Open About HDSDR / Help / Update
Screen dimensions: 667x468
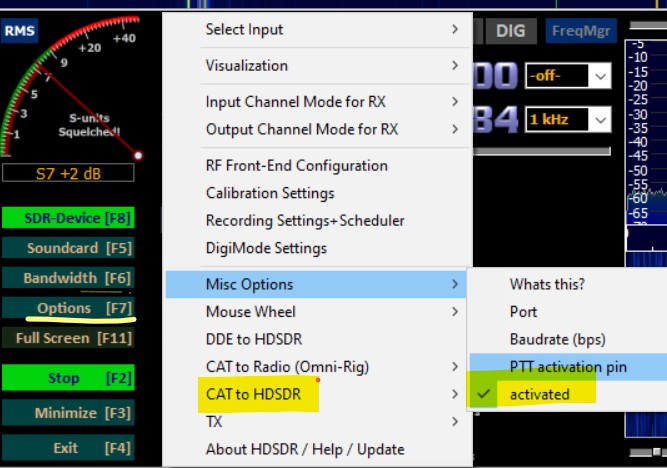pyautogui.click(x=319, y=449)
